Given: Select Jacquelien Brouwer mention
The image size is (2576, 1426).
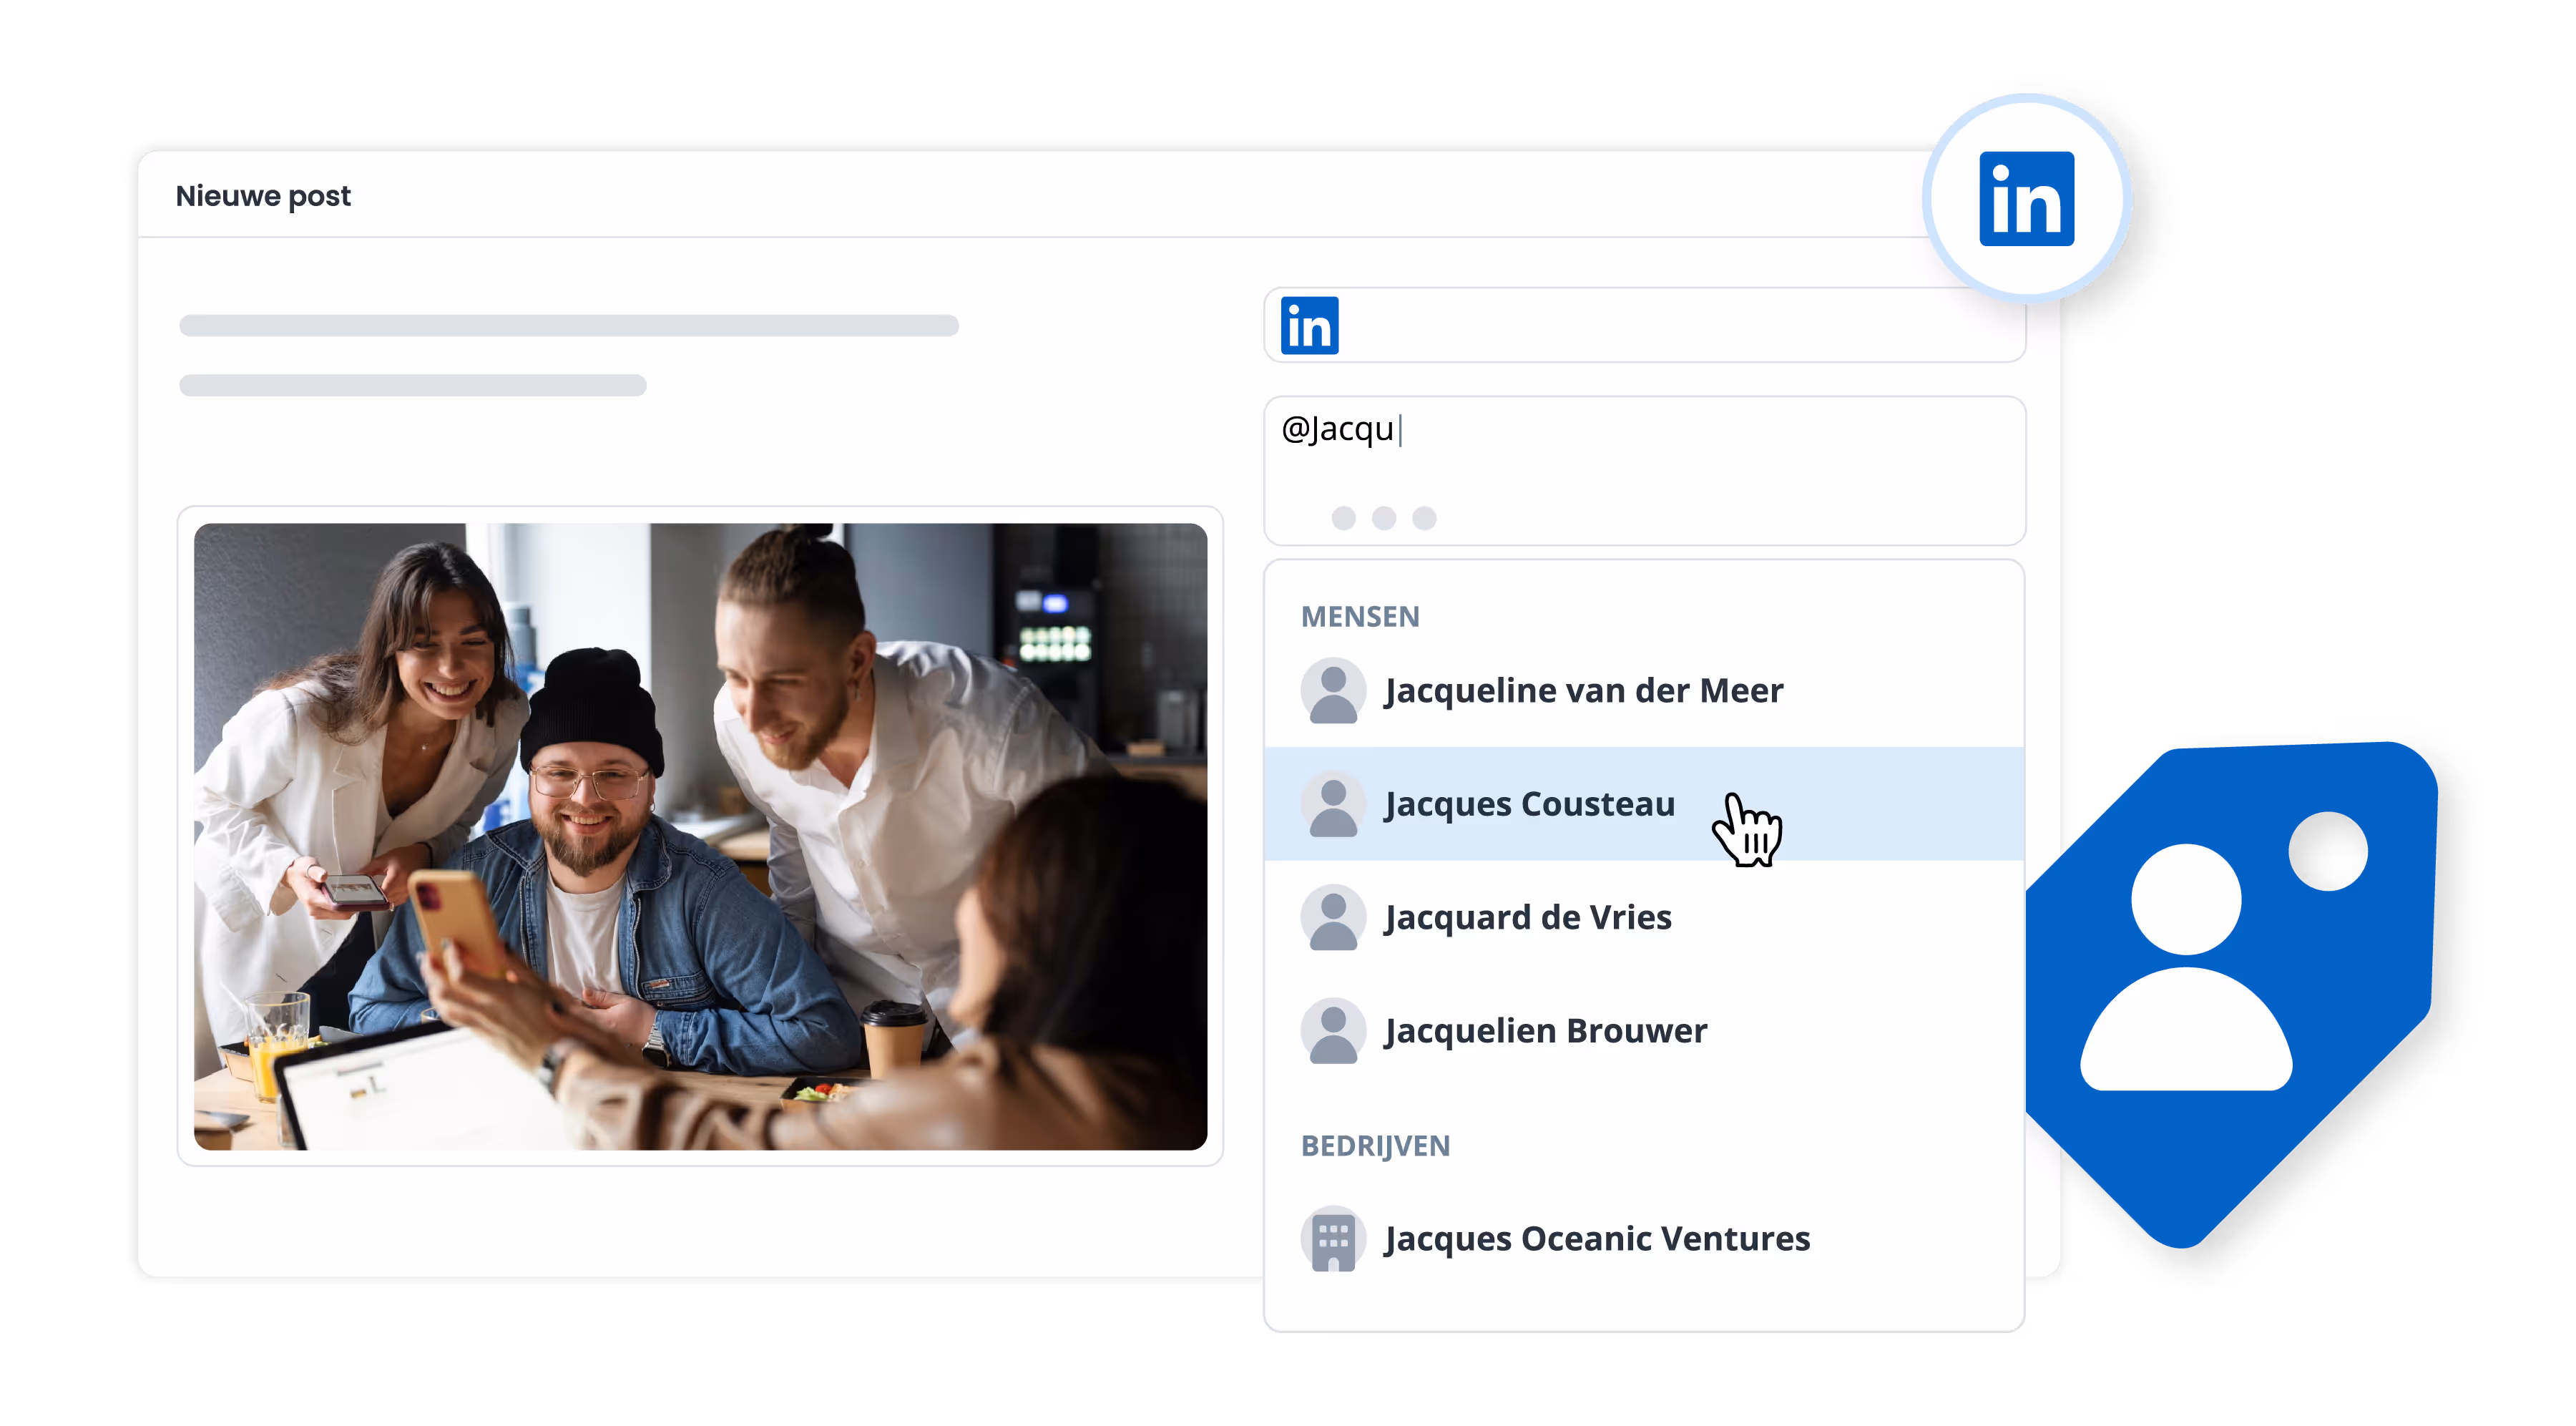Looking at the screenshot, I should [x=1644, y=1030].
